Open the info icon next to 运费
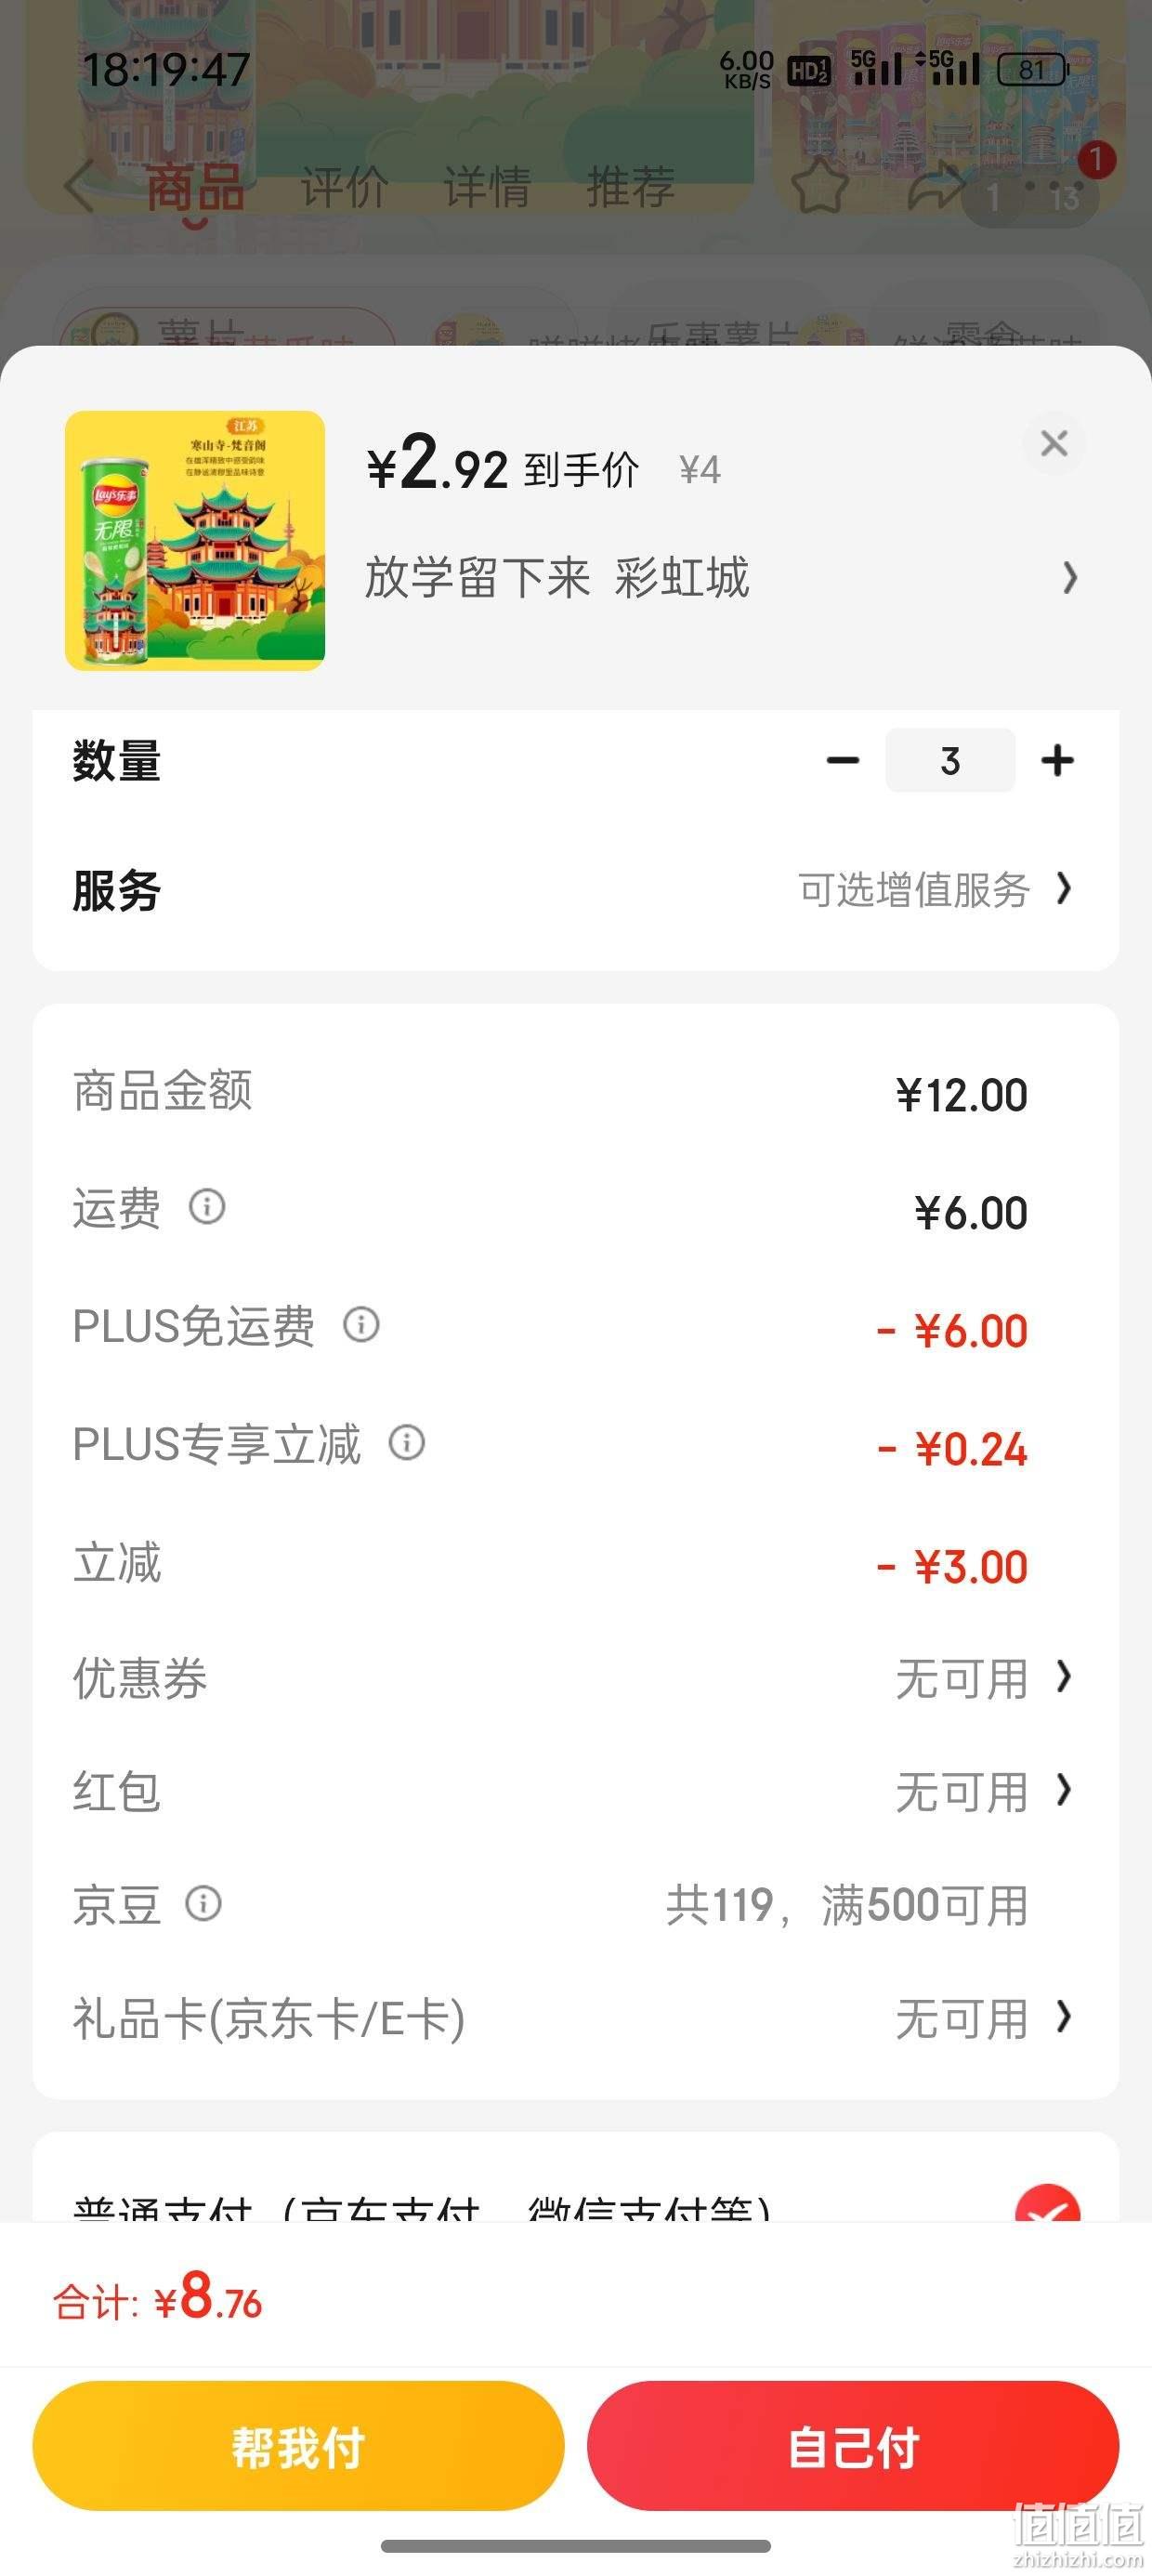Screen dimensions: 1152x2576 tap(207, 1206)
